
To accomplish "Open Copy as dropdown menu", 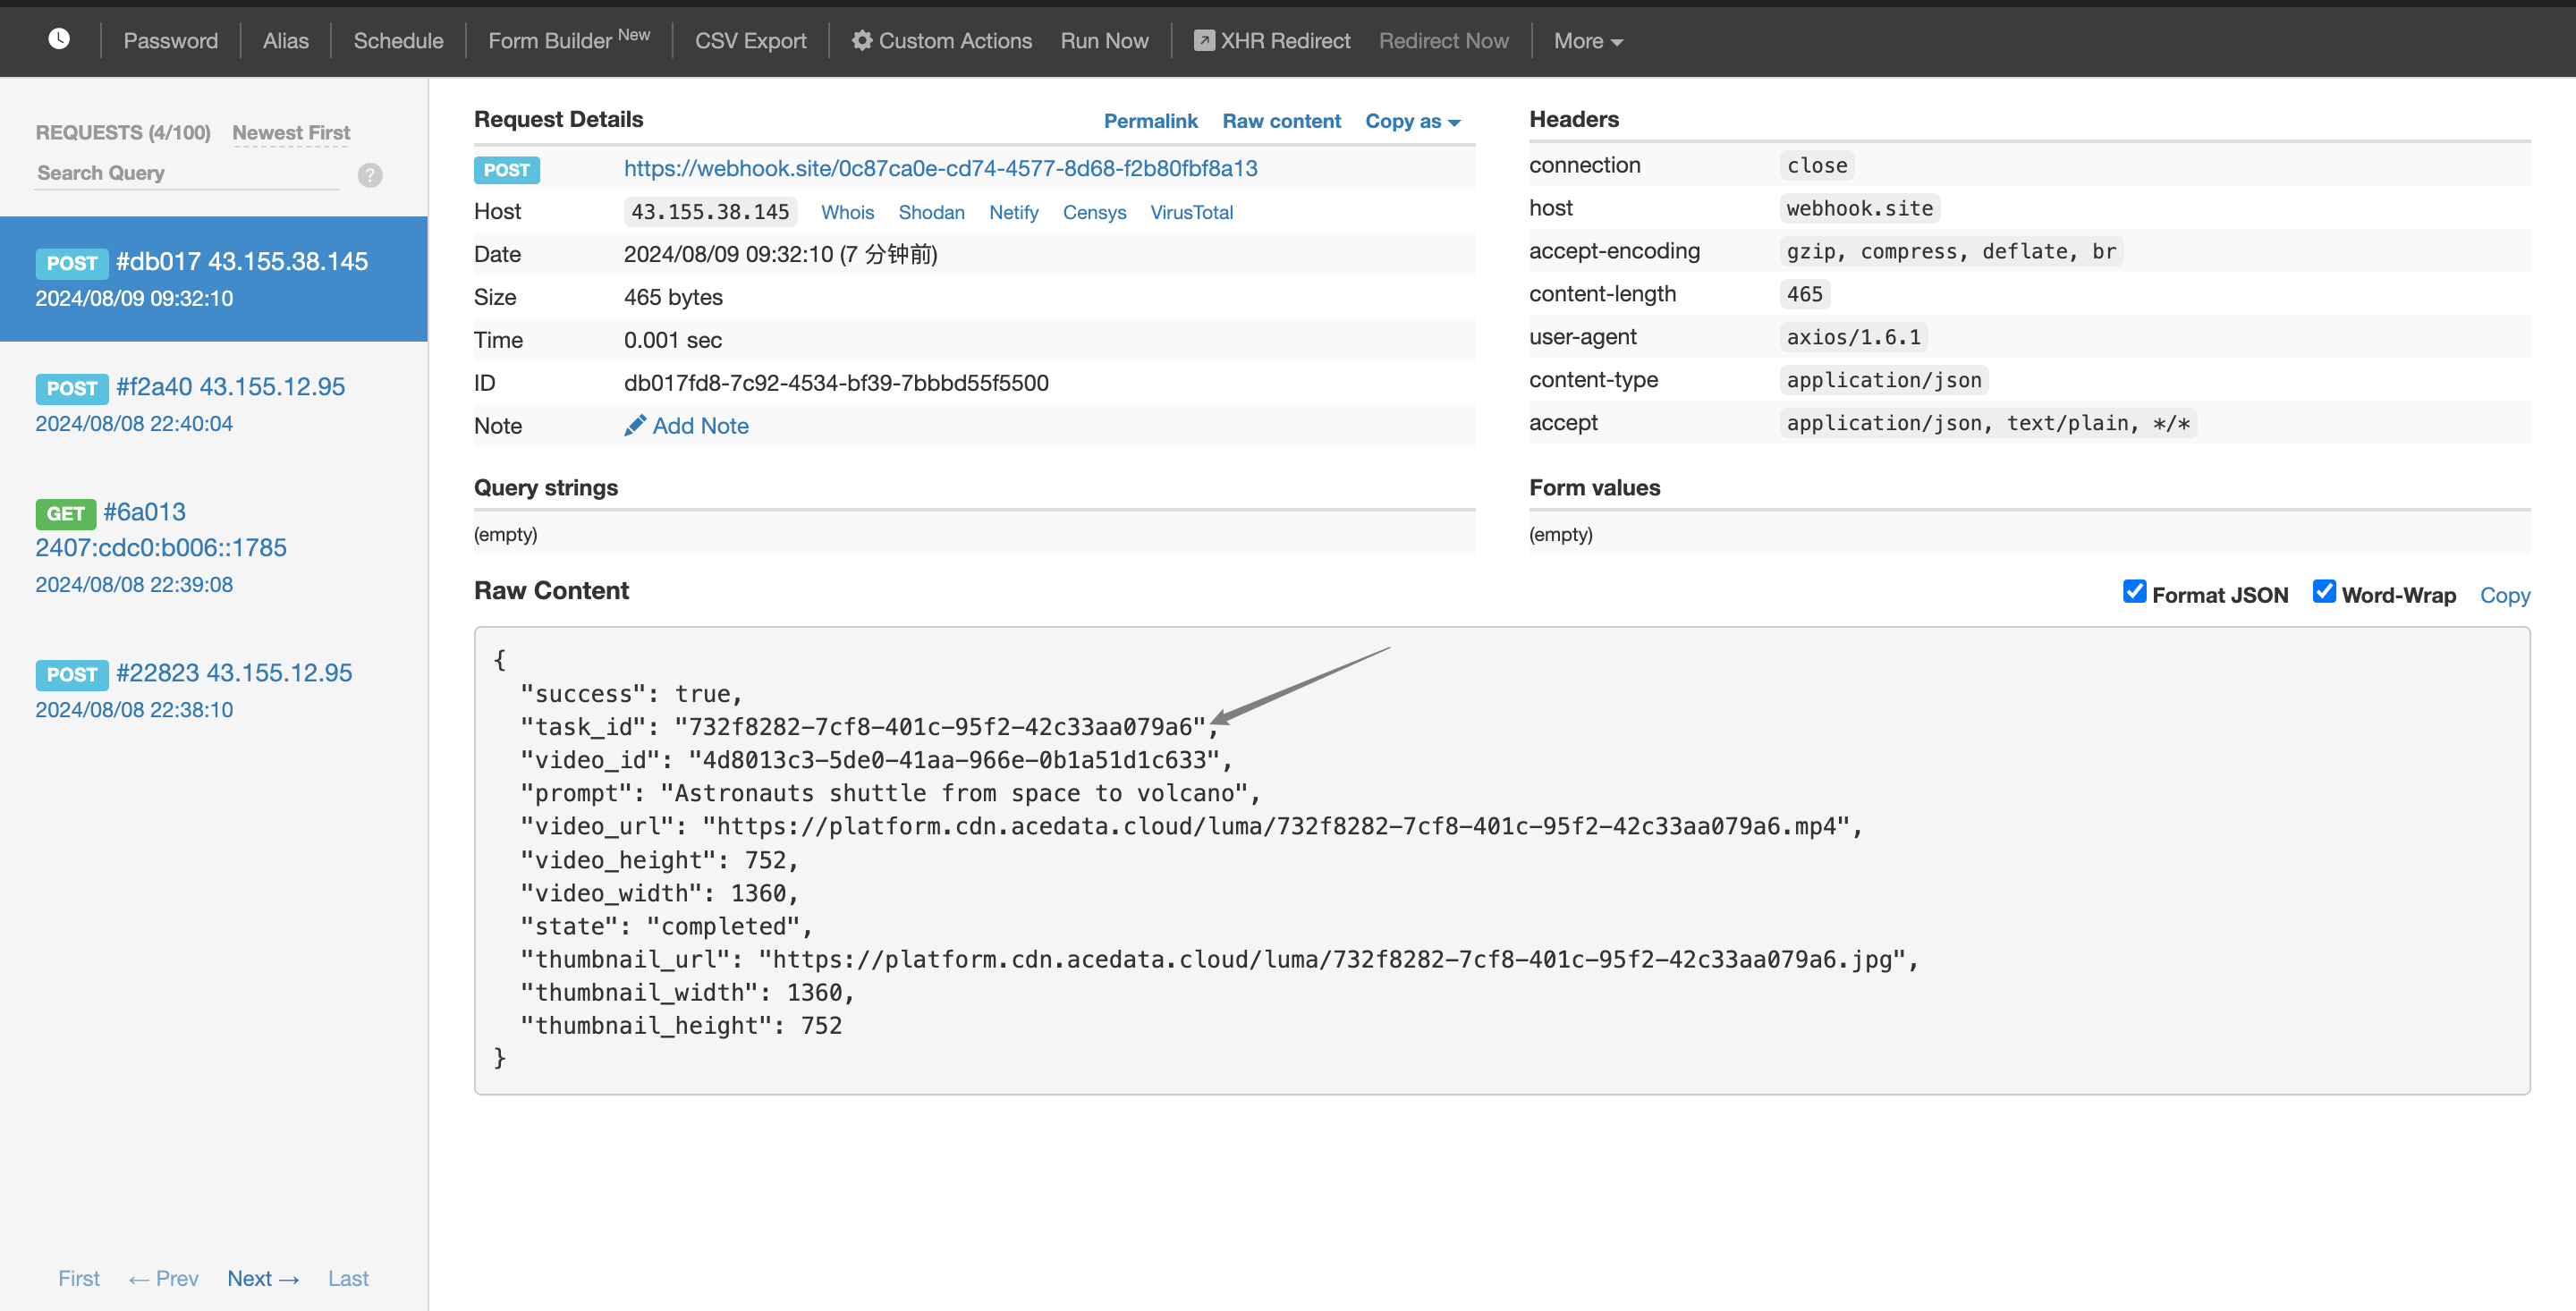I will [x=1412, y=119].
